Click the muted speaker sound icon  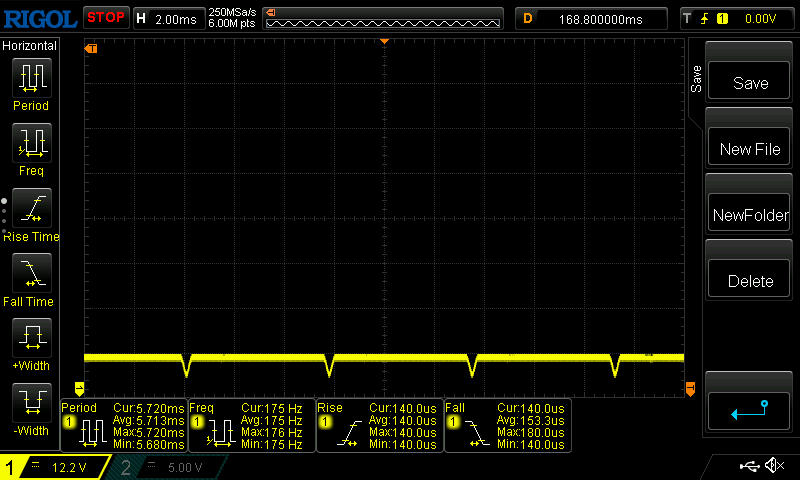pos(775,465)
